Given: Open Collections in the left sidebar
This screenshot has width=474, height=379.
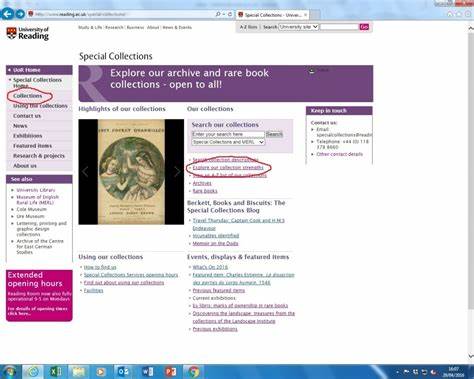Looking at the screenshot, I should (x=28, y=96).
